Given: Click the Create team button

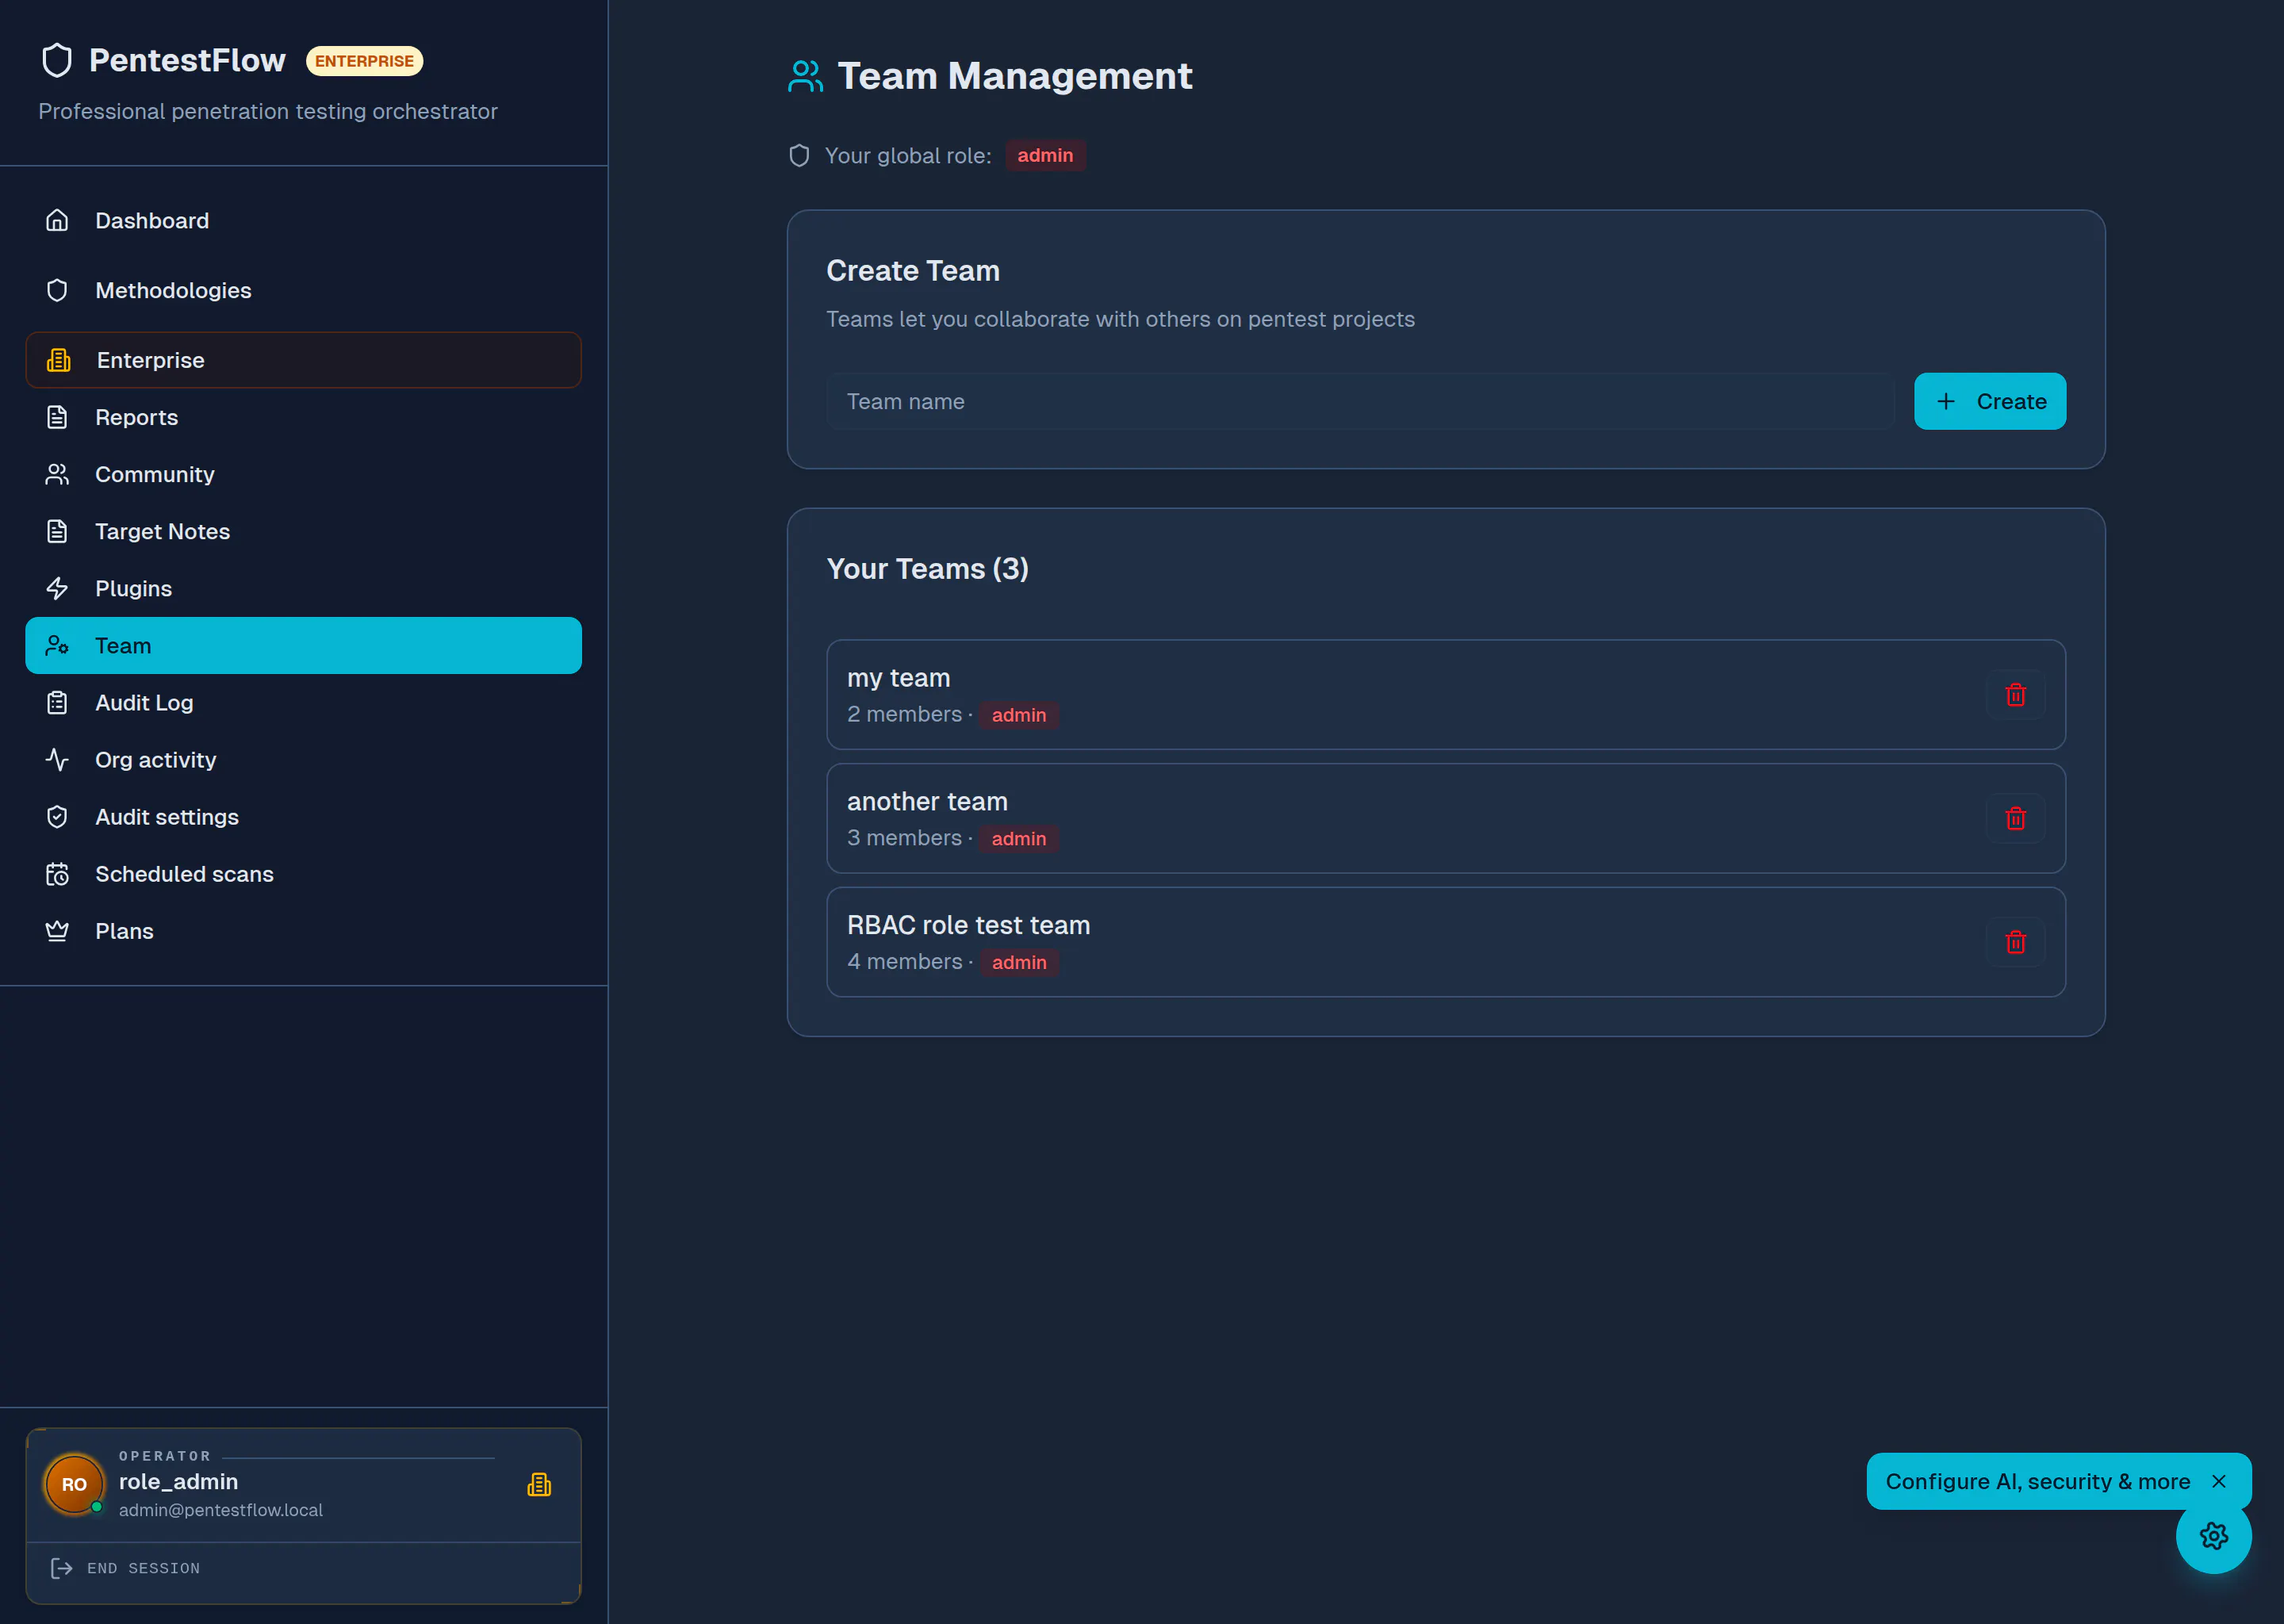Looking at the screenshot, I should [x=1989, y=401].
